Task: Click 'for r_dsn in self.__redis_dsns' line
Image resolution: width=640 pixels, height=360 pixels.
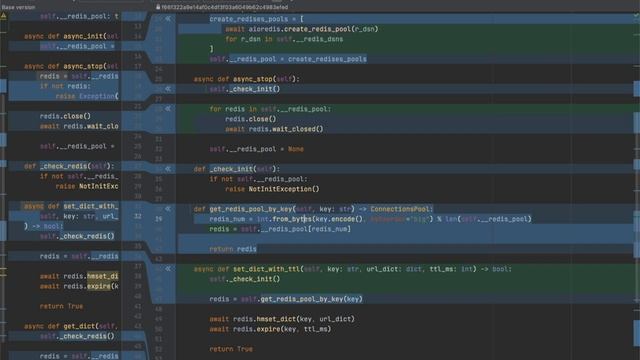Action: (284, 39)
